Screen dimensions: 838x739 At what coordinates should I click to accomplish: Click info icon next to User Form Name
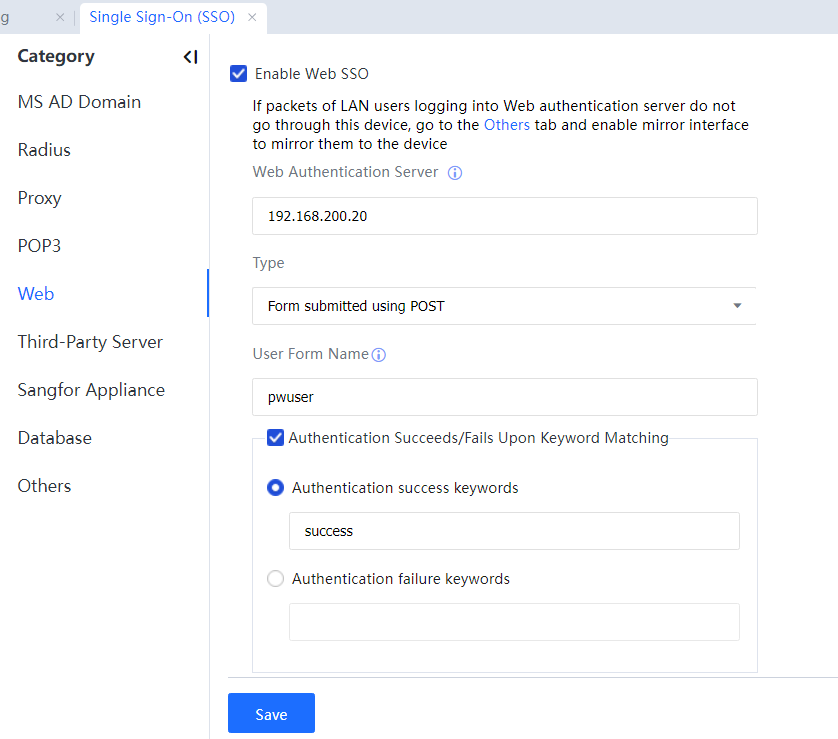[379, 355]
